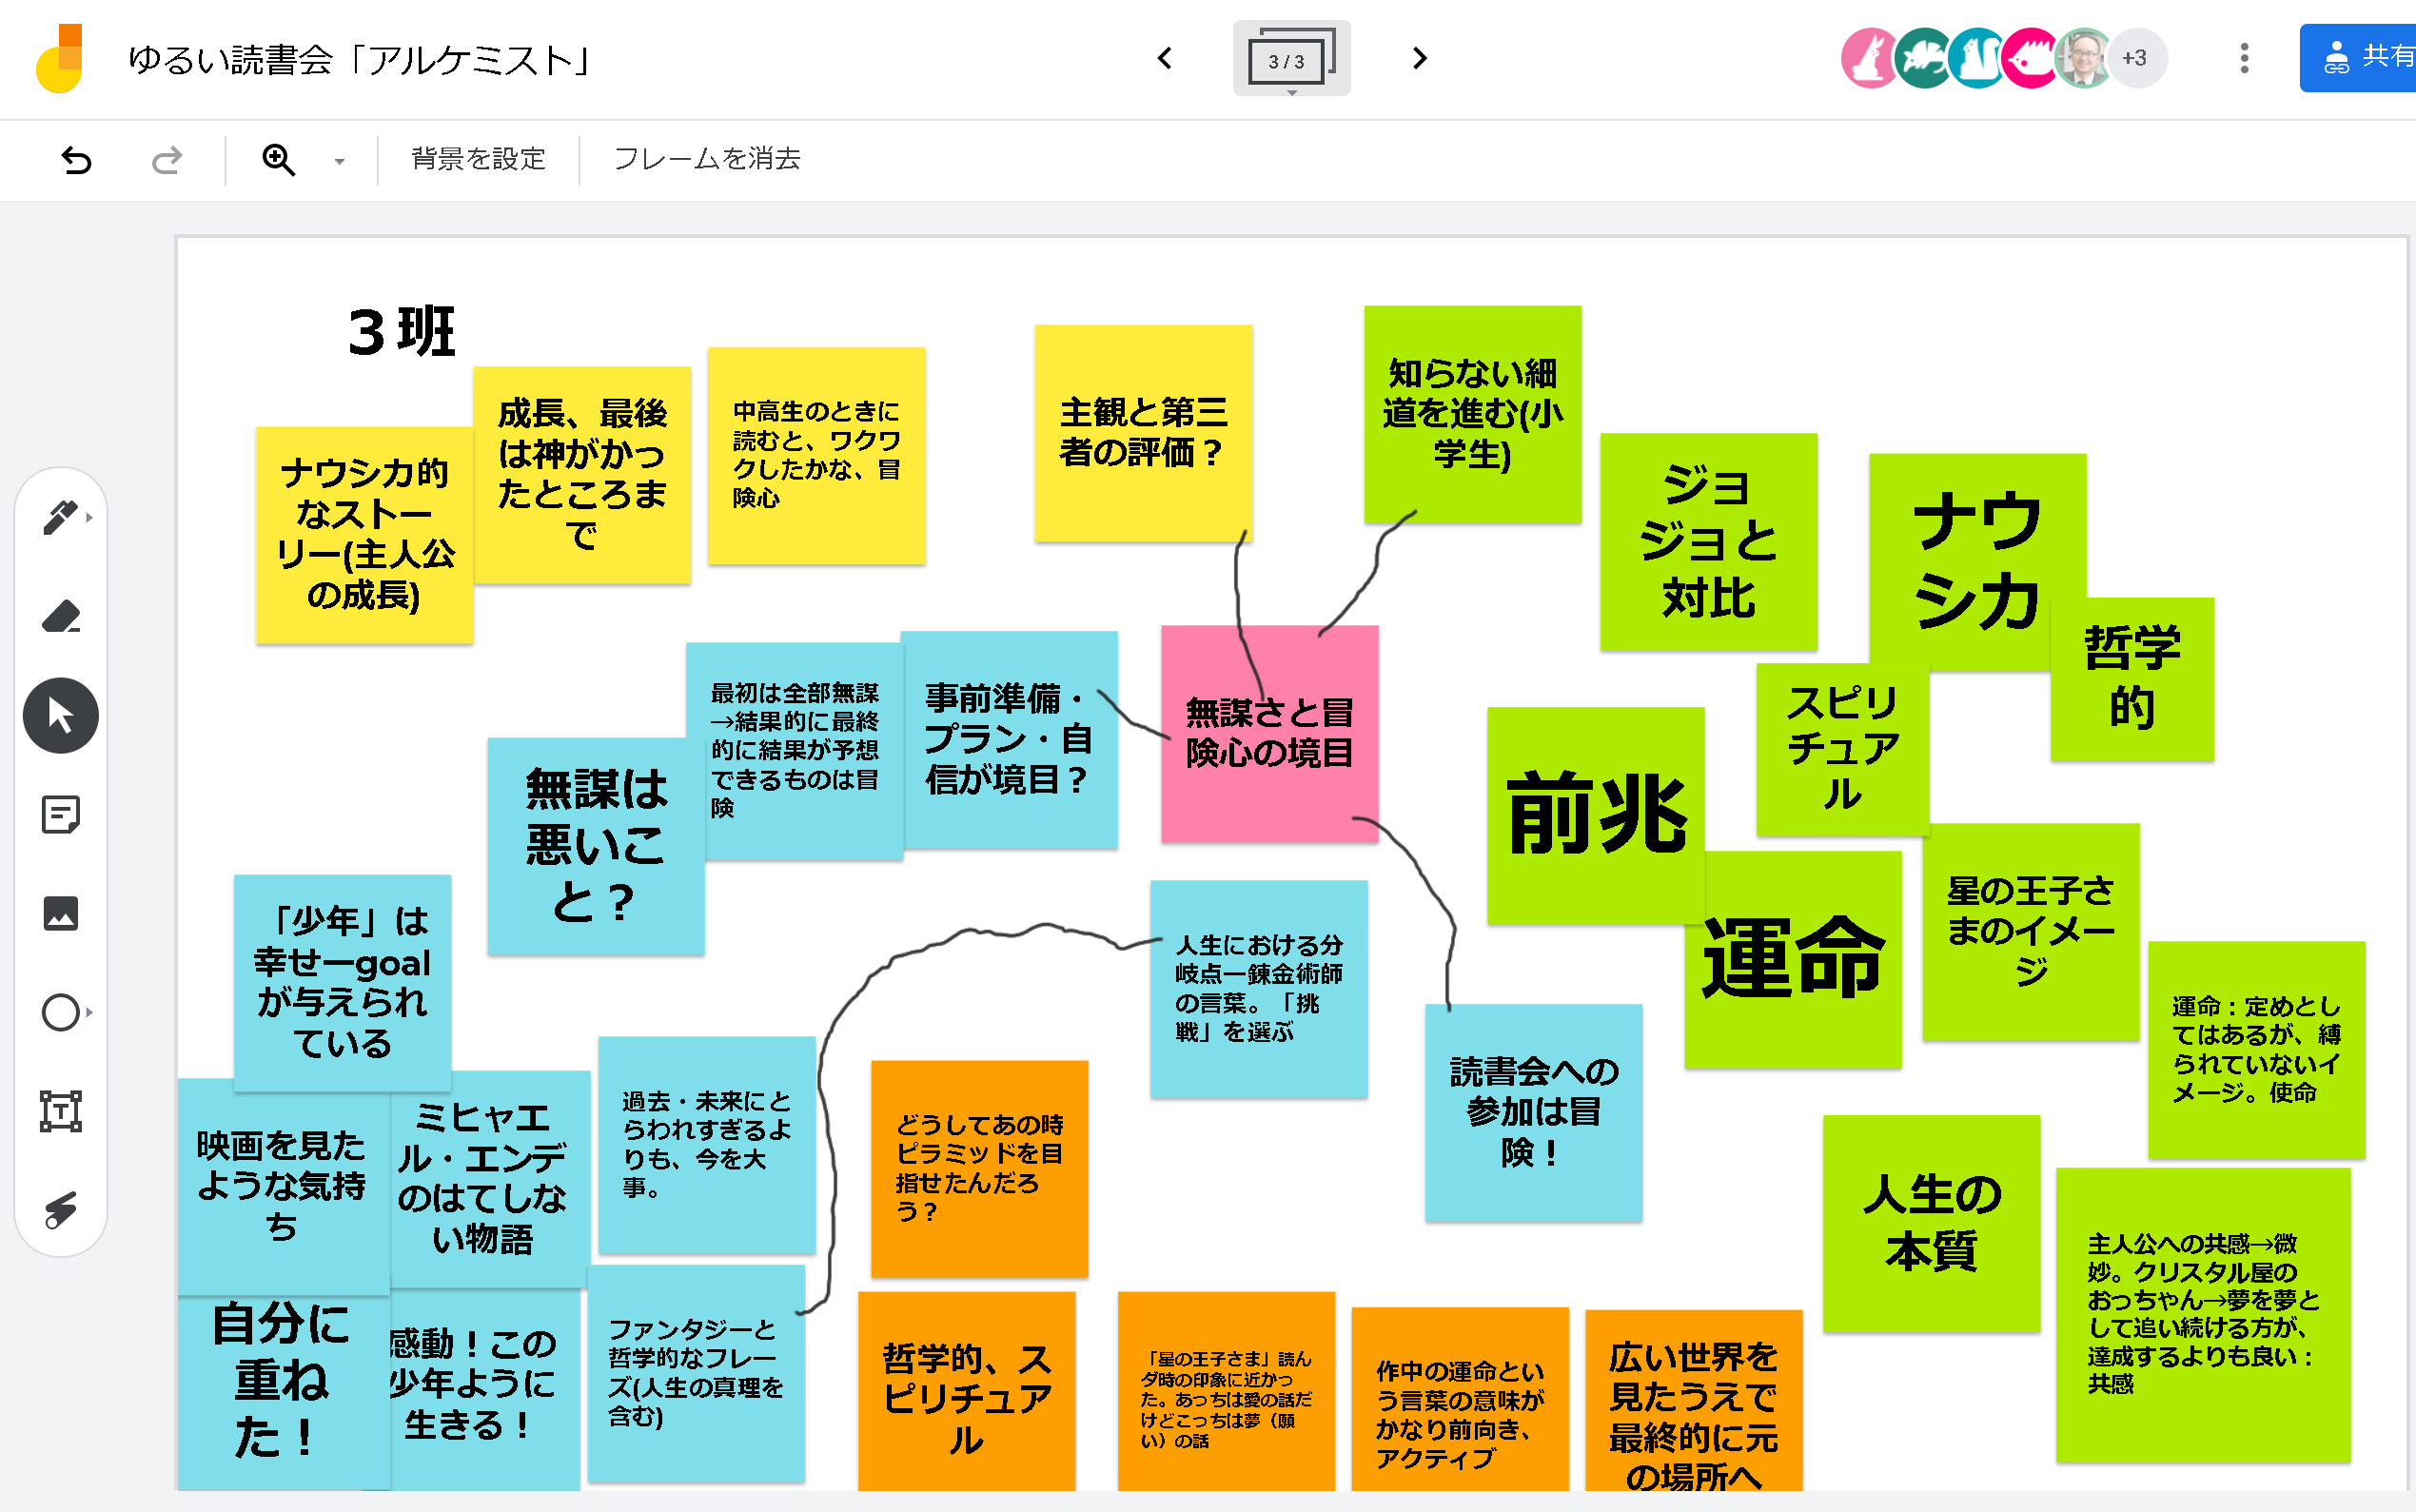
Task: Click 背景を設定 button
Action: tap(478, 159)
